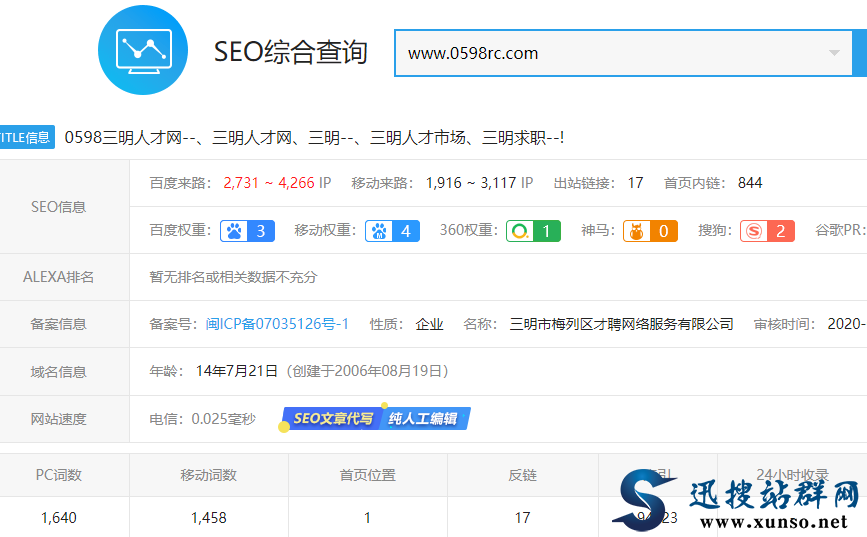Open the 闽ICP备07035126号-1 record link
The image size is (867, 537).
click(x=277, y=324)
